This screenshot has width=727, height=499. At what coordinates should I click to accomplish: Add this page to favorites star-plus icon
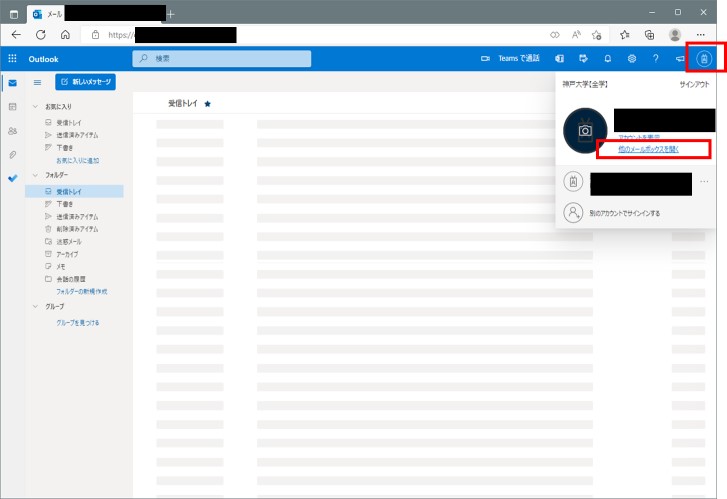point(597,35)
